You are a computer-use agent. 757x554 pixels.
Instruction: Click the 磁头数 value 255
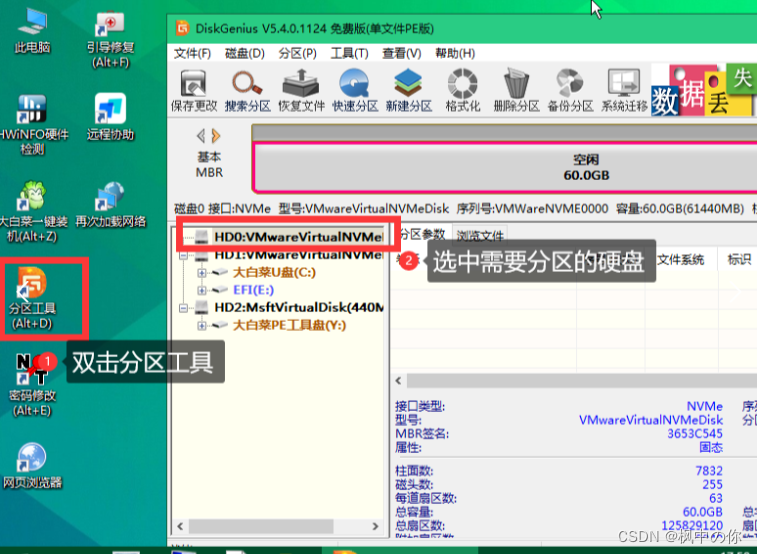(x=712, y=484)
